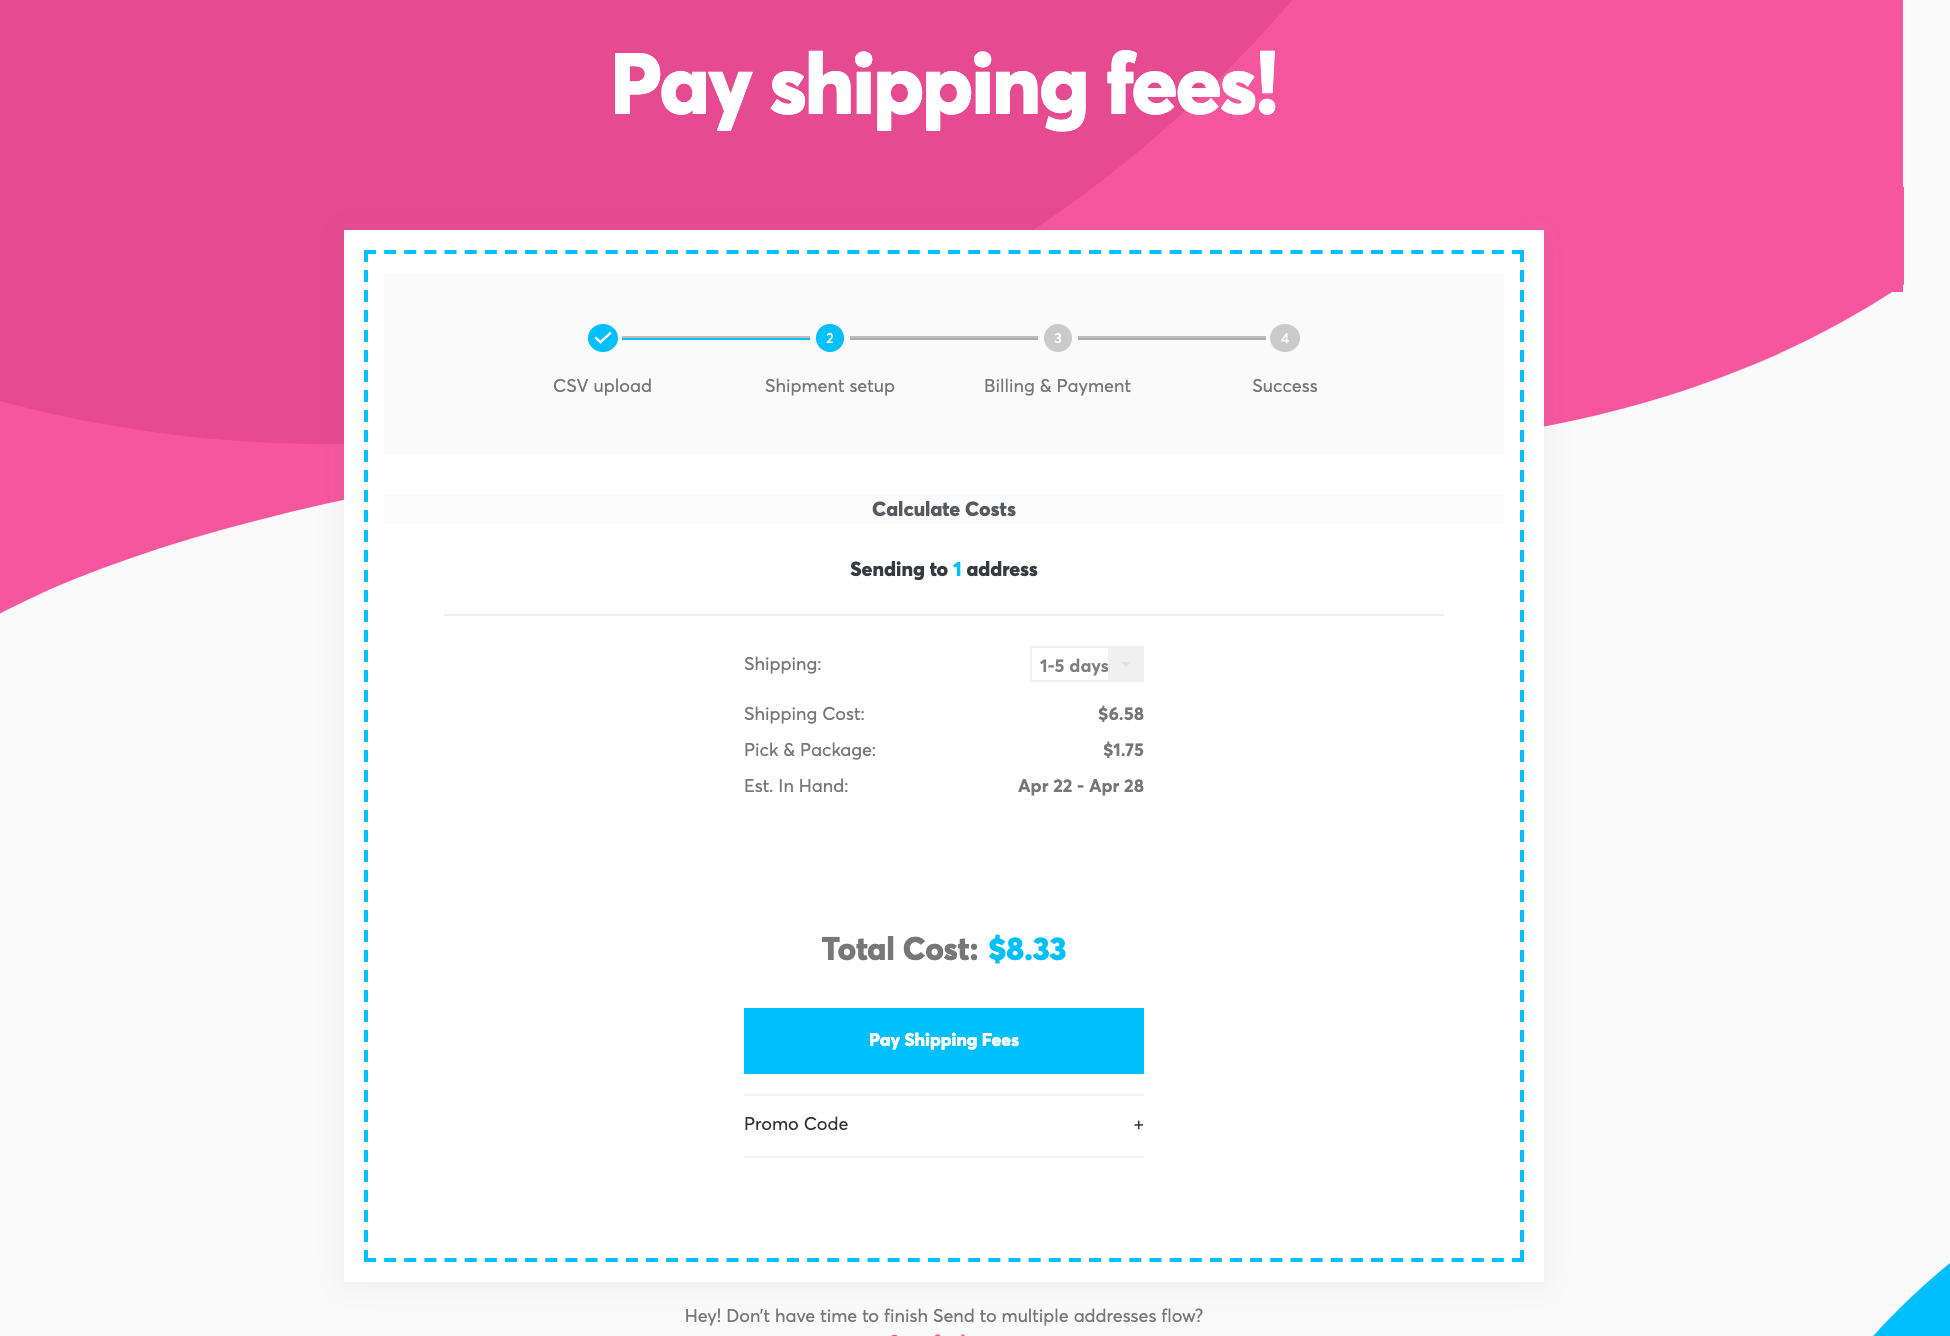Click the Apr 22 - Apr 28 estimate
This screenshot has width=1950, height=1336.
[x=1080, y=786]
